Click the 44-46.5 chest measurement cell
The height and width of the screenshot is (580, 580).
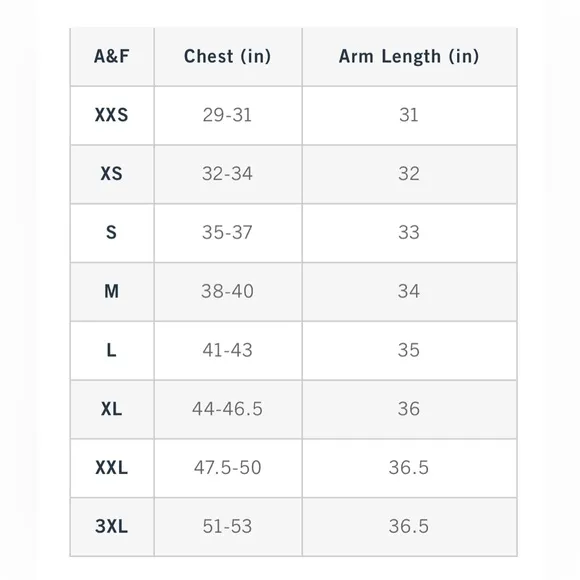tap(227, 409)
